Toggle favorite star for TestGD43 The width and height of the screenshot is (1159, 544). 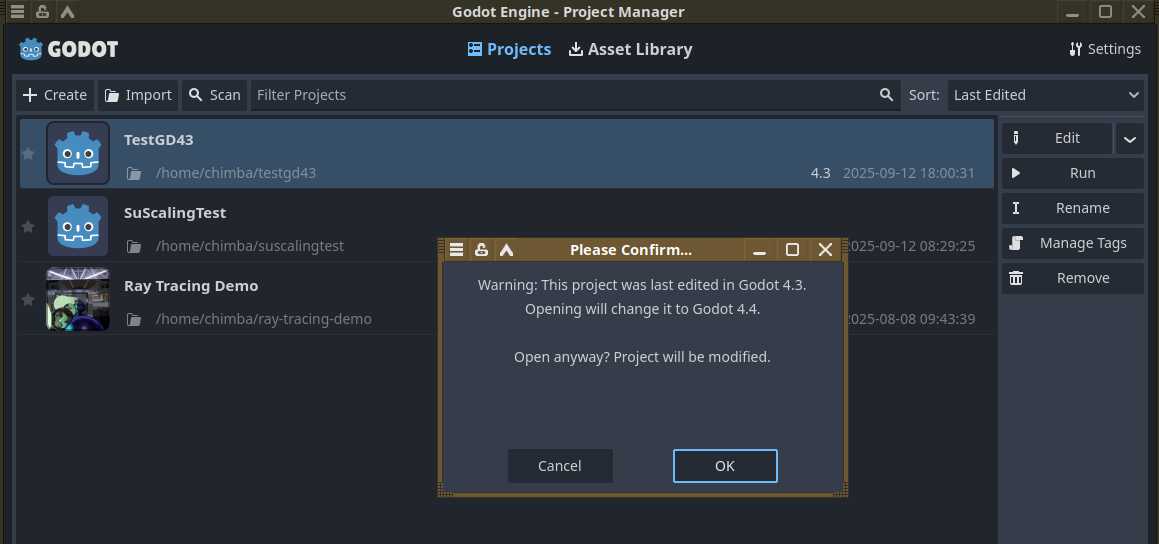click(28, 154)
